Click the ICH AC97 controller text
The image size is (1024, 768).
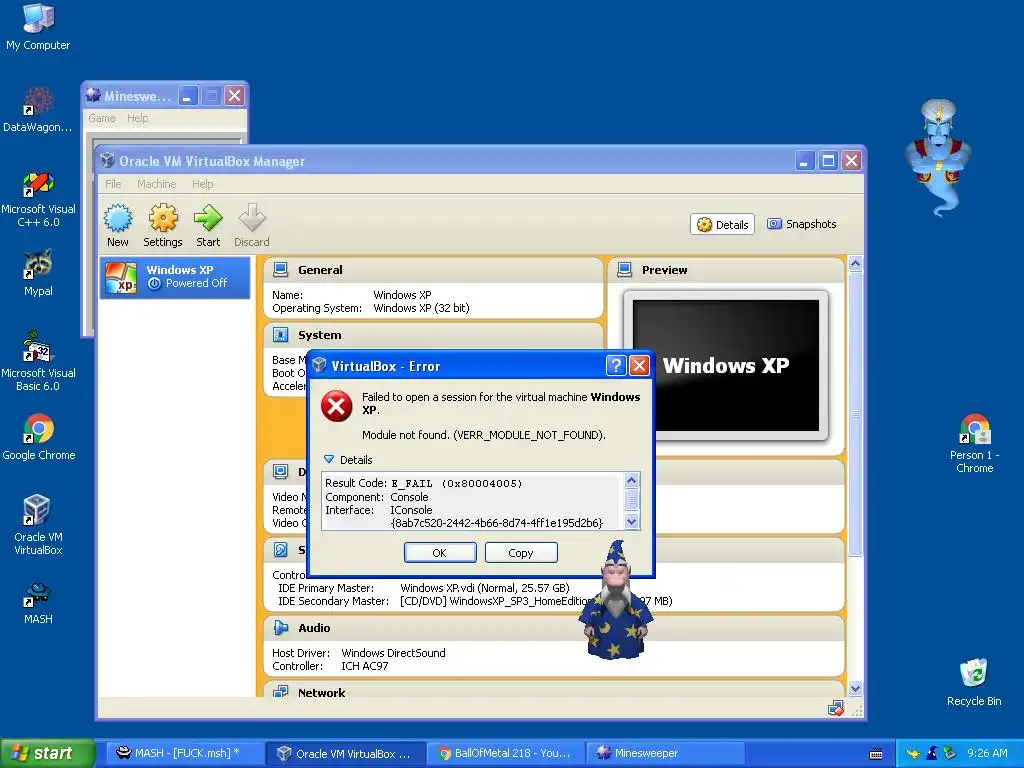pyautogui.click(x=364, y=666)
